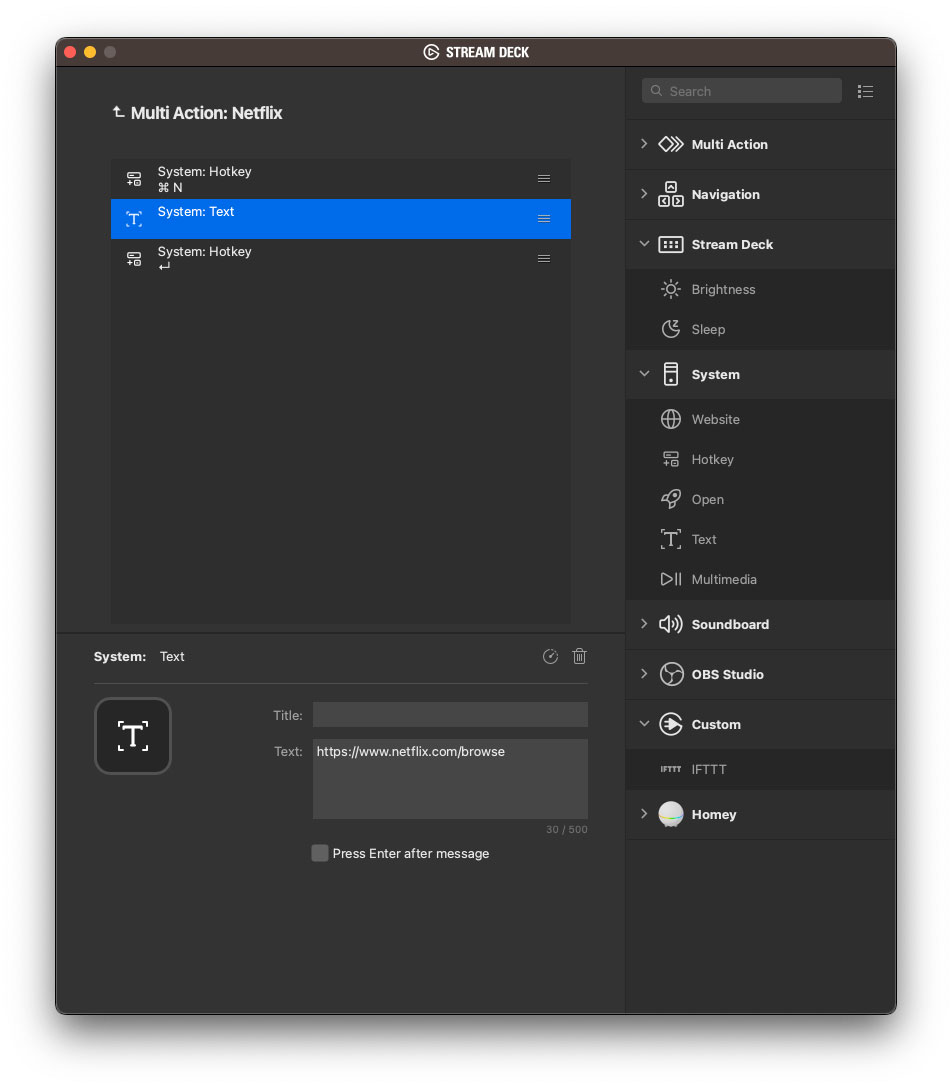Toggle the action list view icon next to Search
This screenshot has height=1088, width=952.
click(x=865, y=92)
